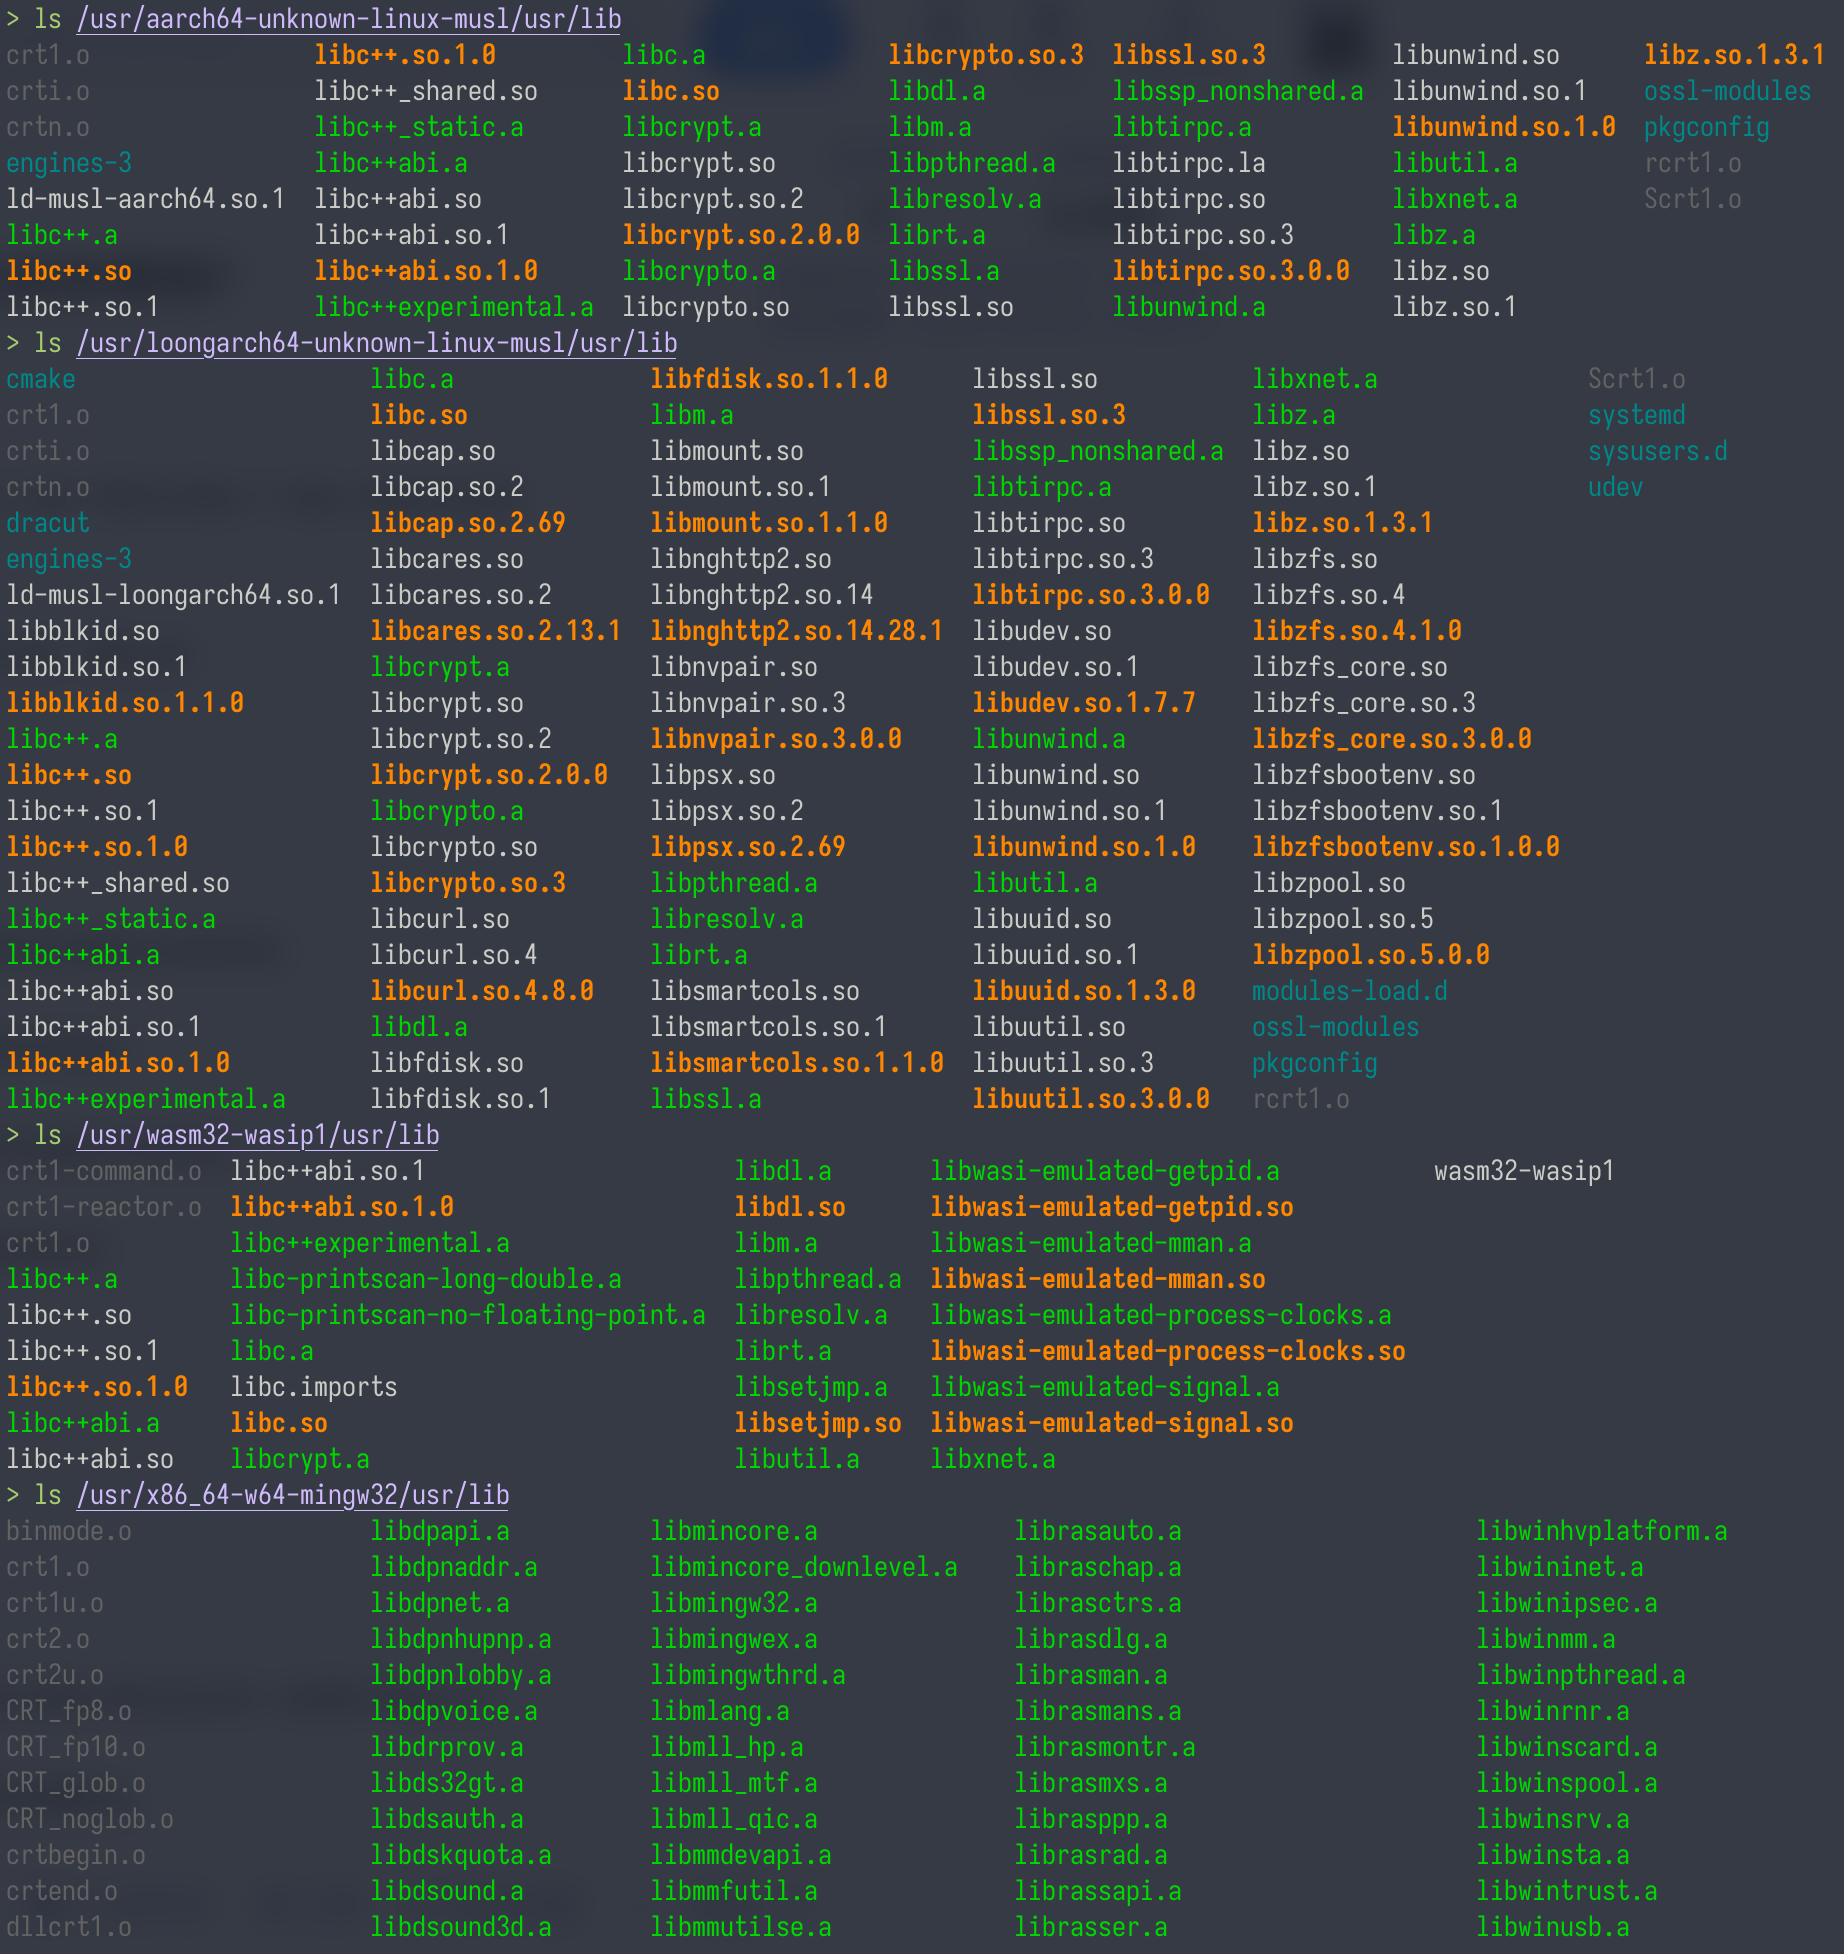Open the /usr/aarch64-unknown-linux-musl/usr/lib path link
Screen dimensions: 1844x1954
point(347,19)
